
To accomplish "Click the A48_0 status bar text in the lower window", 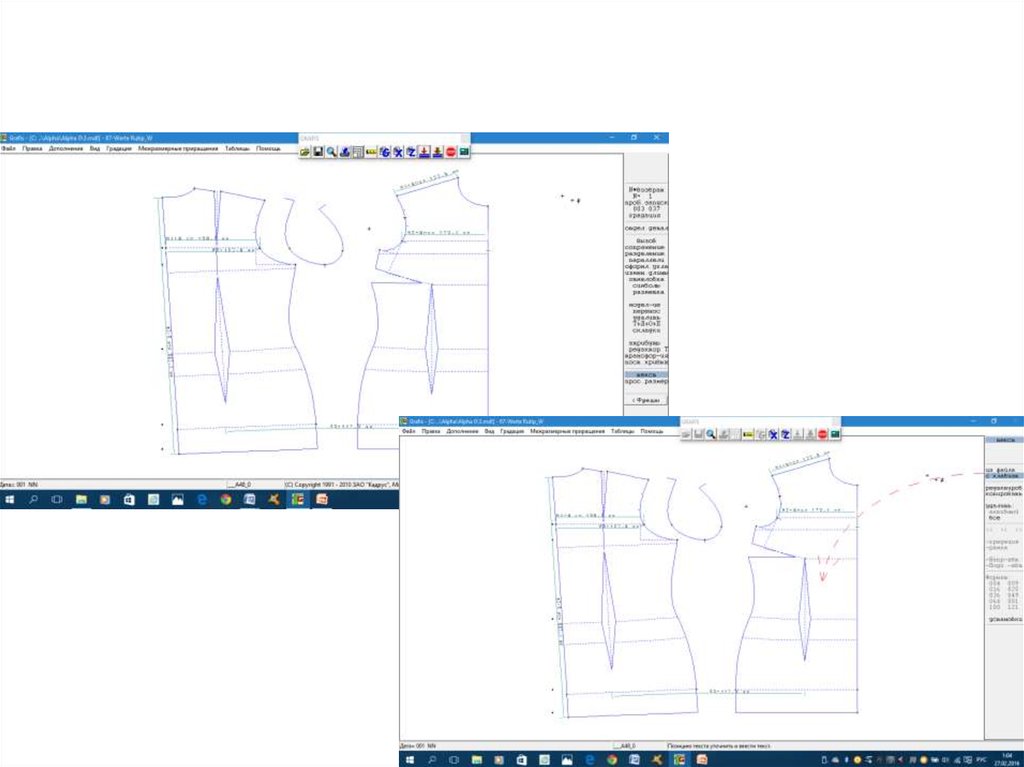I will [625, 745].
